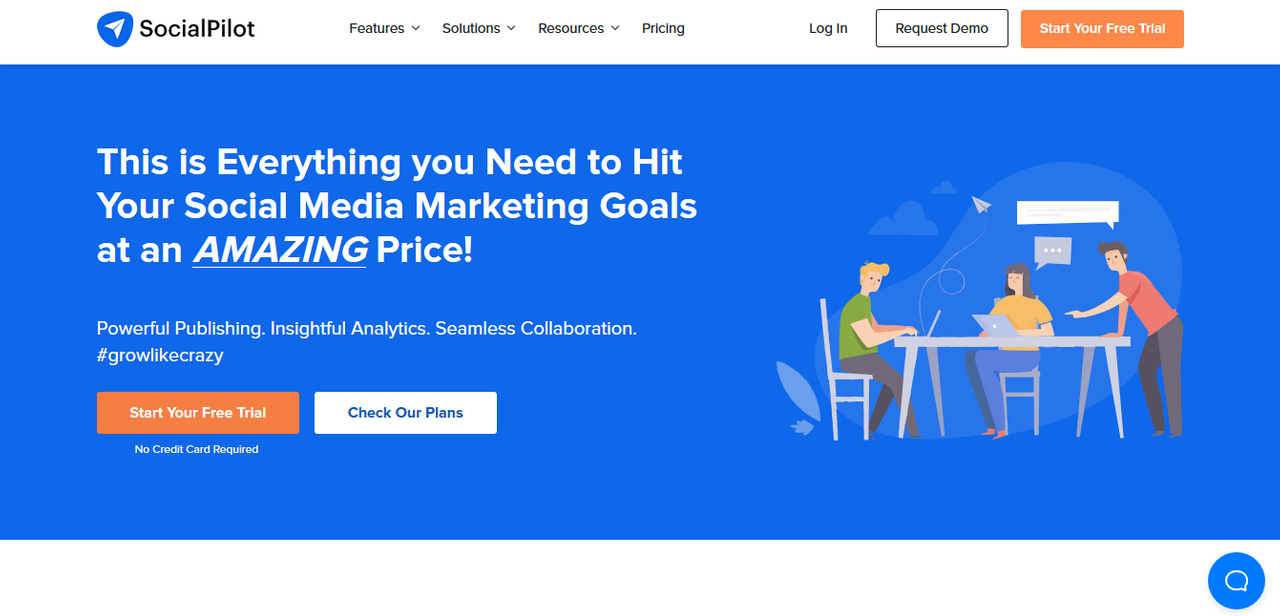Image resolution: width=1280 pixels, height=616 pixels.
Task: Click the SocialPilot paper plane logo icon
Action: (x=115, y=29)
